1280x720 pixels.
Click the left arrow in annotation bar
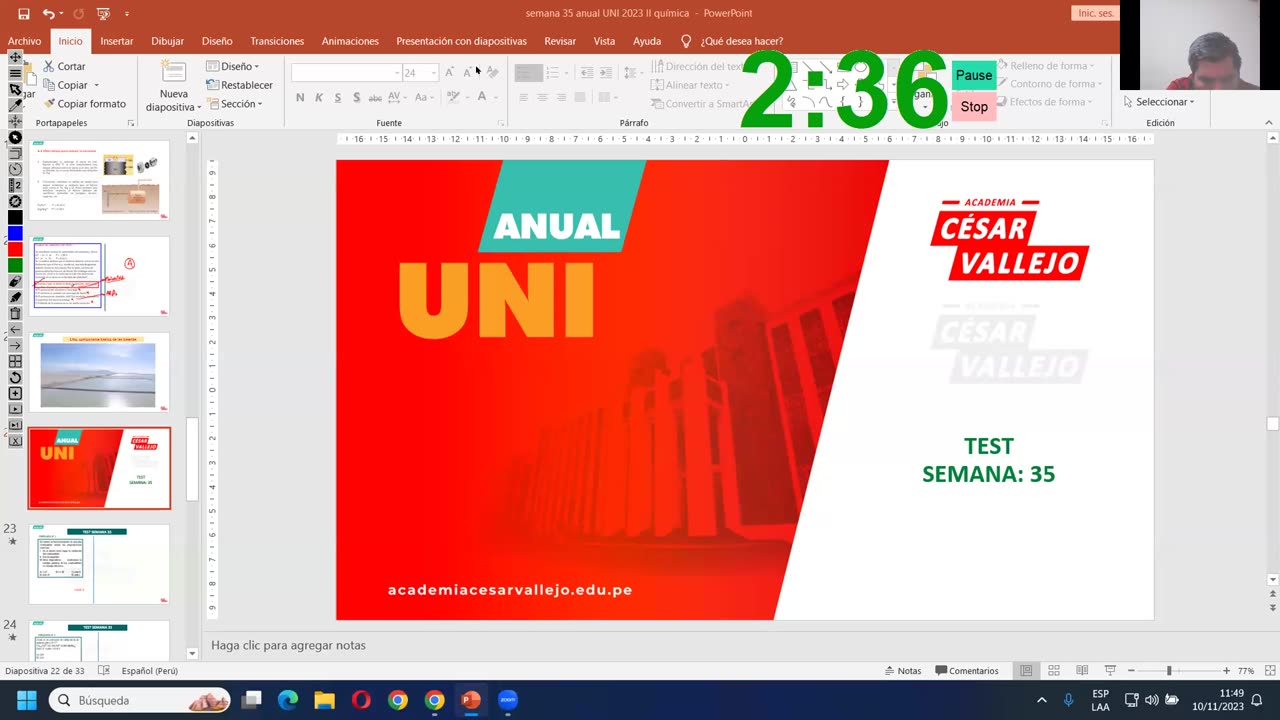[x=15, y=330]
